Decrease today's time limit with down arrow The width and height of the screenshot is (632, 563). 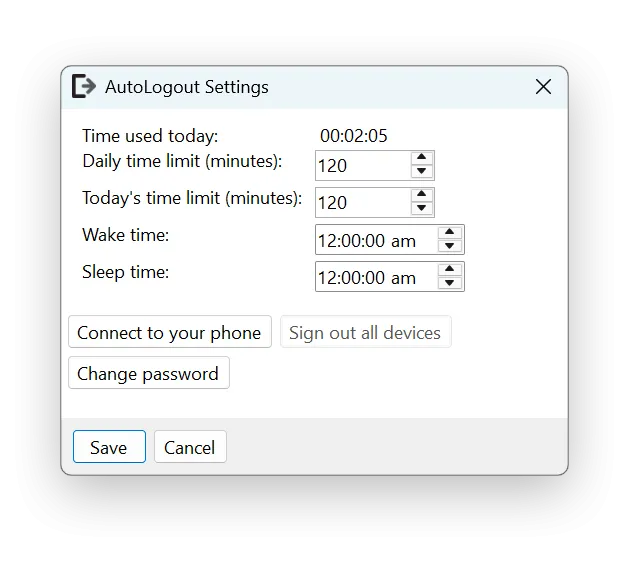click(x=422, y=209)
